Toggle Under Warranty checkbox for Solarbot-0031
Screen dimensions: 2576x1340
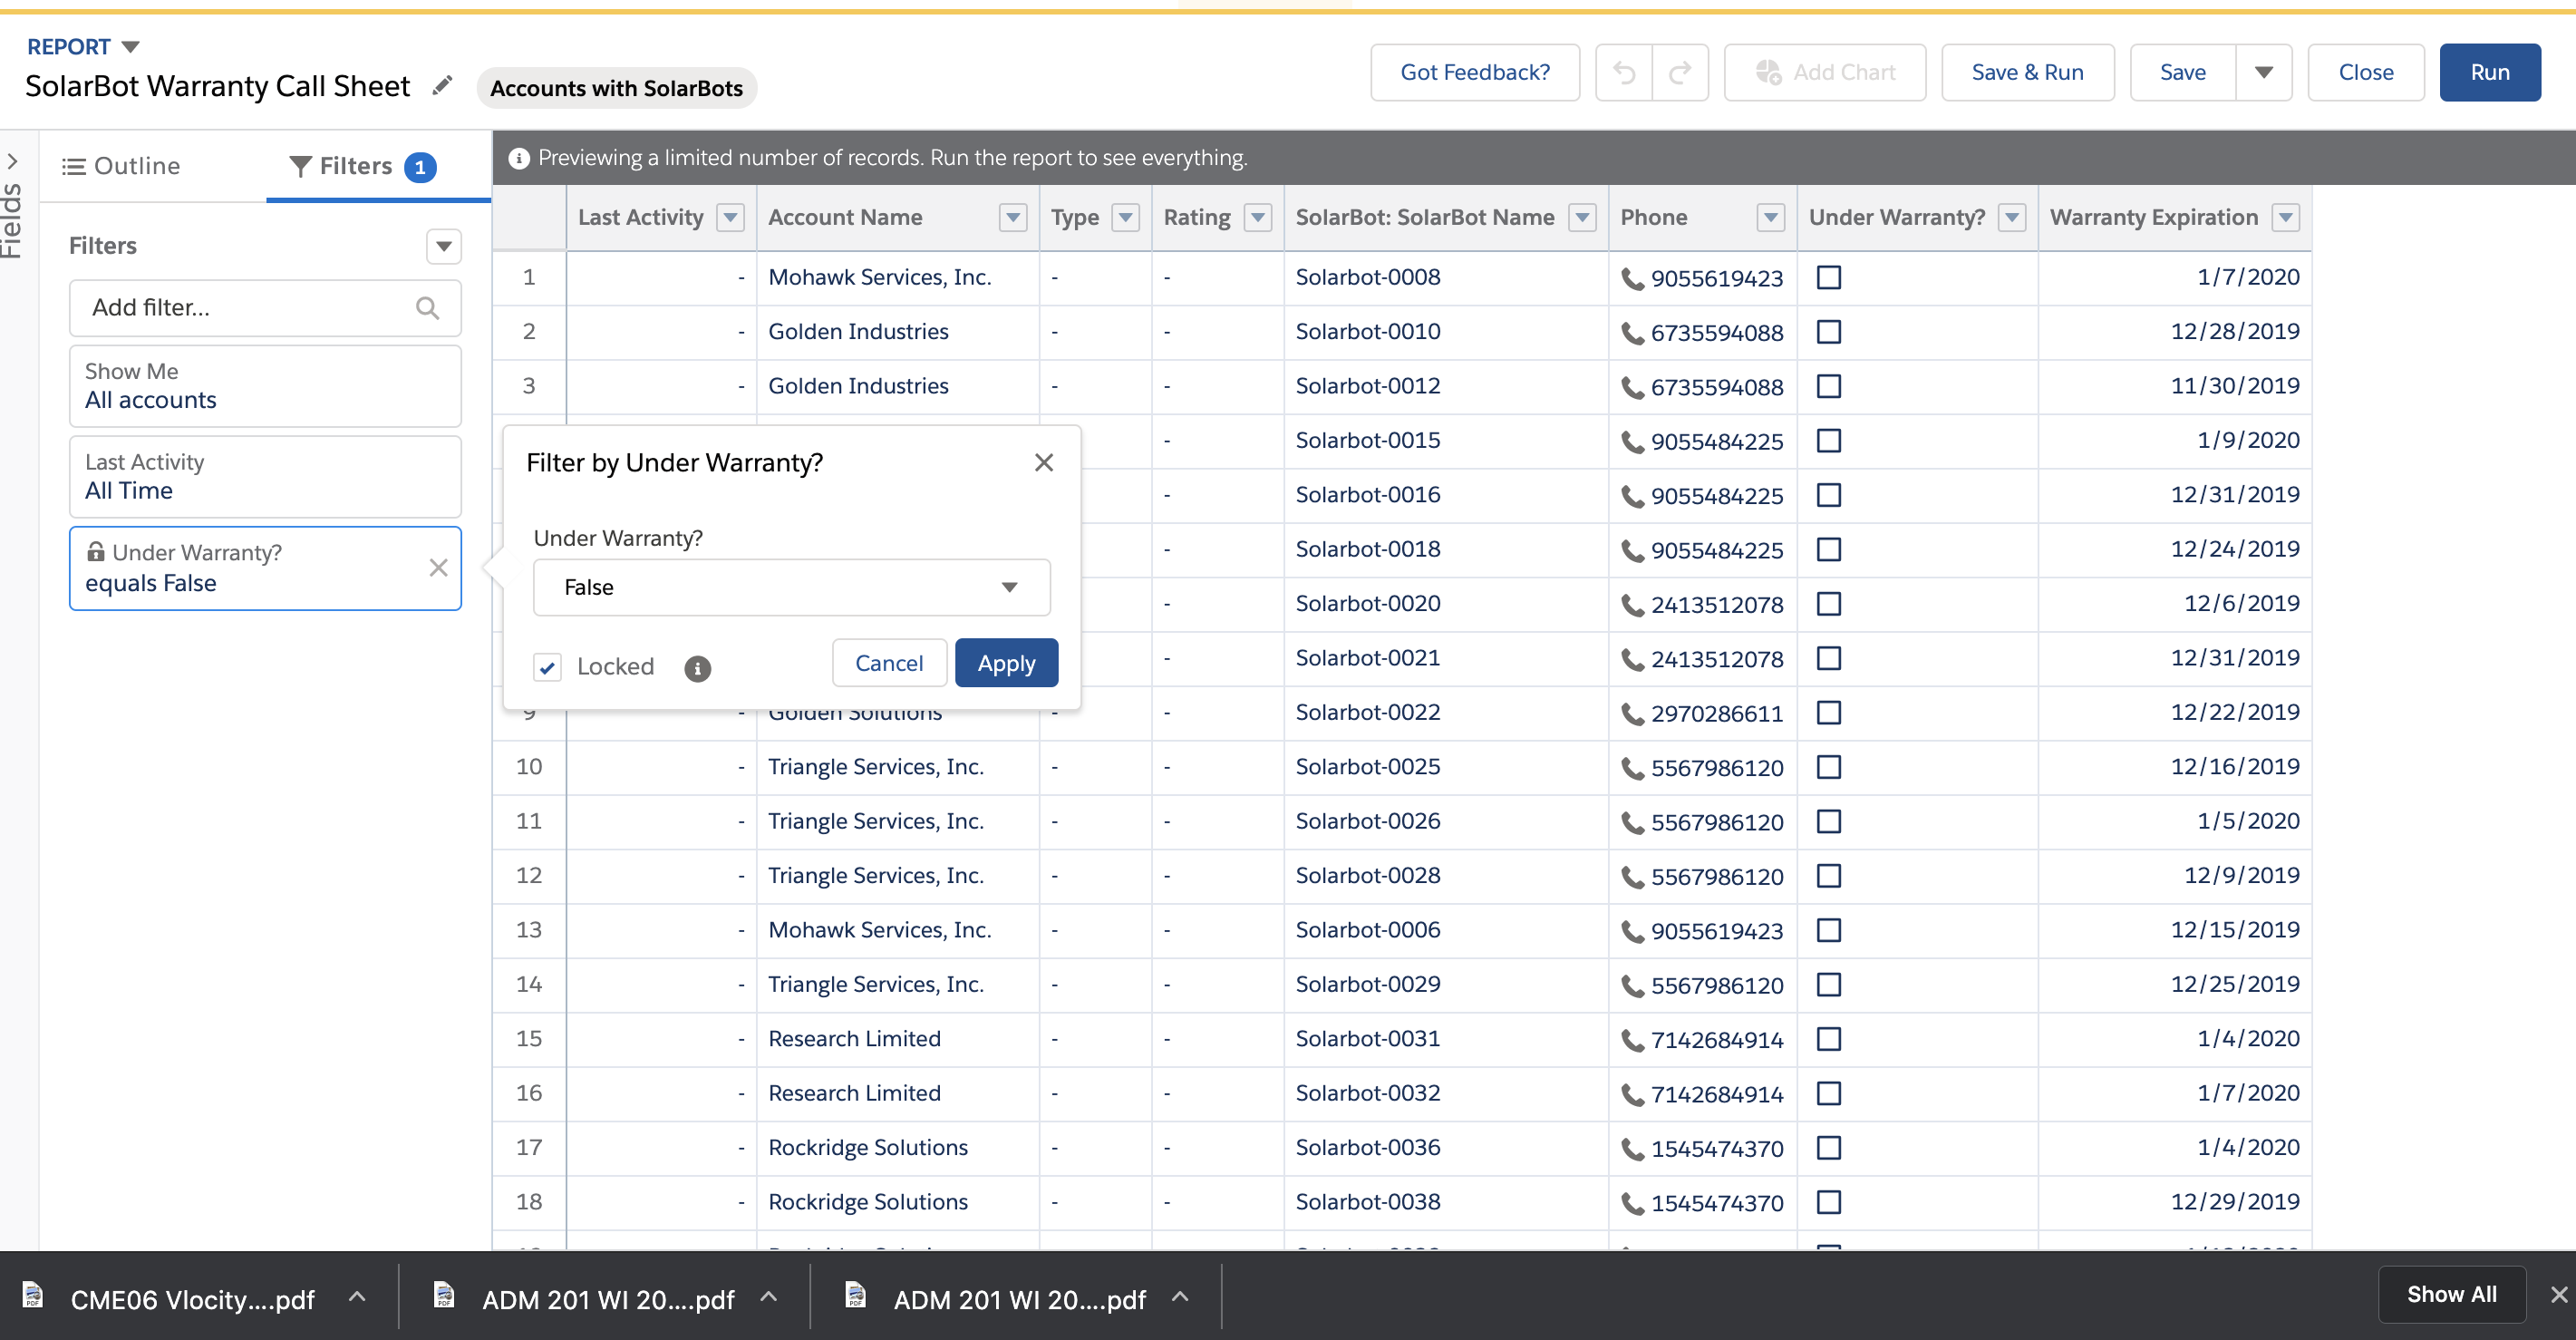pyautogui.click(x=1828, y=1039)
